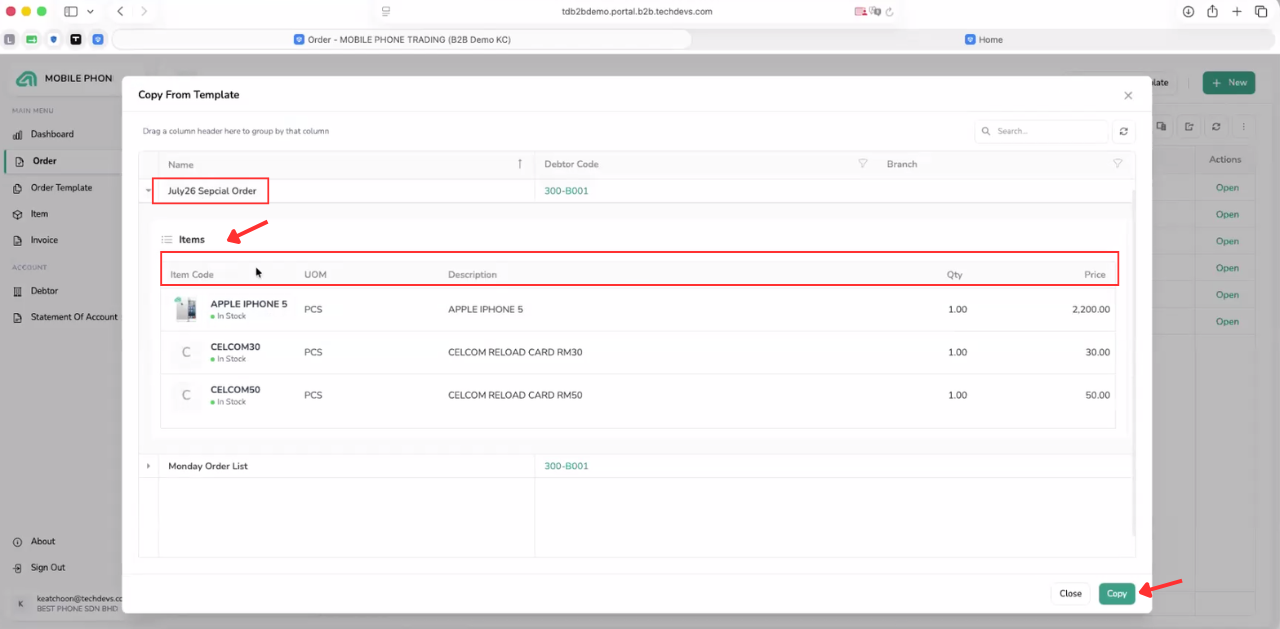Toggle the Safari sidebar icon
The width and height of the screenshot is (1280, 629).
pyautogui.click(x=71, y=11)
